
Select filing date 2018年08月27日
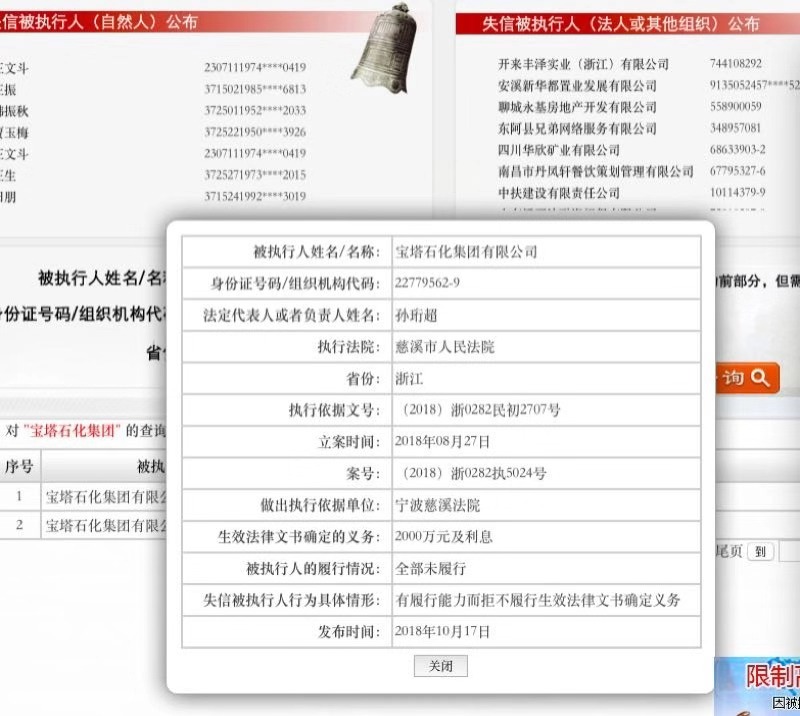pyautogui.click(x=442, y=441)
